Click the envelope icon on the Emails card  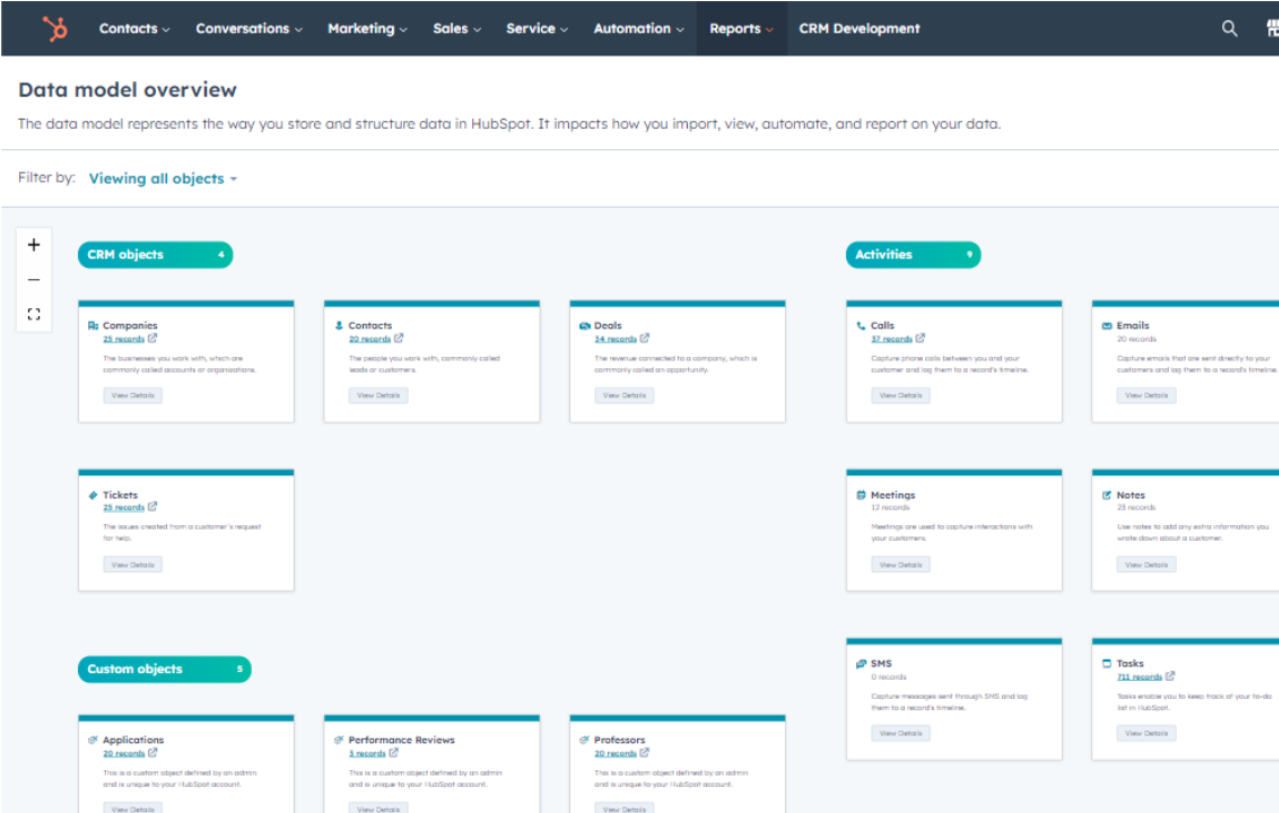click(x=1106, y=324)
